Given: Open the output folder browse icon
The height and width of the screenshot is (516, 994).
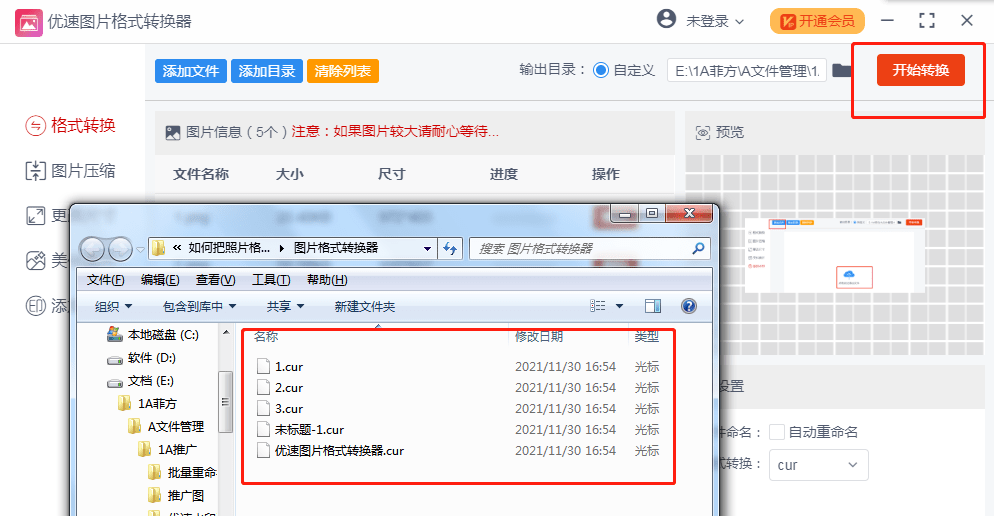Looking at the screenshot, I should tap(842, 70).
